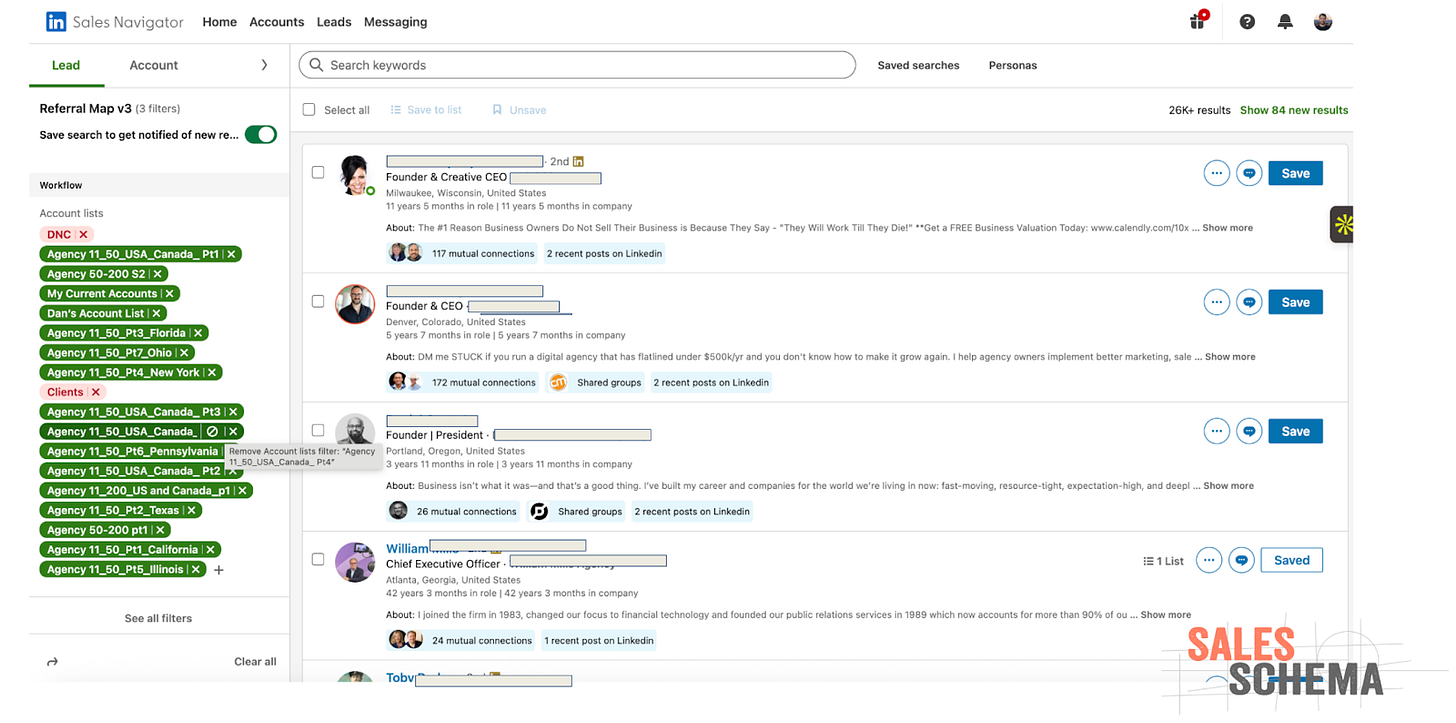Remove the DNC account list filter
The image size is (1456, 723).
[83, 234]
